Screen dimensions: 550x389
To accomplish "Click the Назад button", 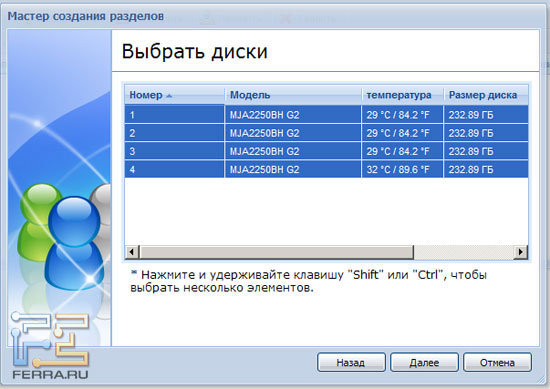I will click(x=351, y=362).
